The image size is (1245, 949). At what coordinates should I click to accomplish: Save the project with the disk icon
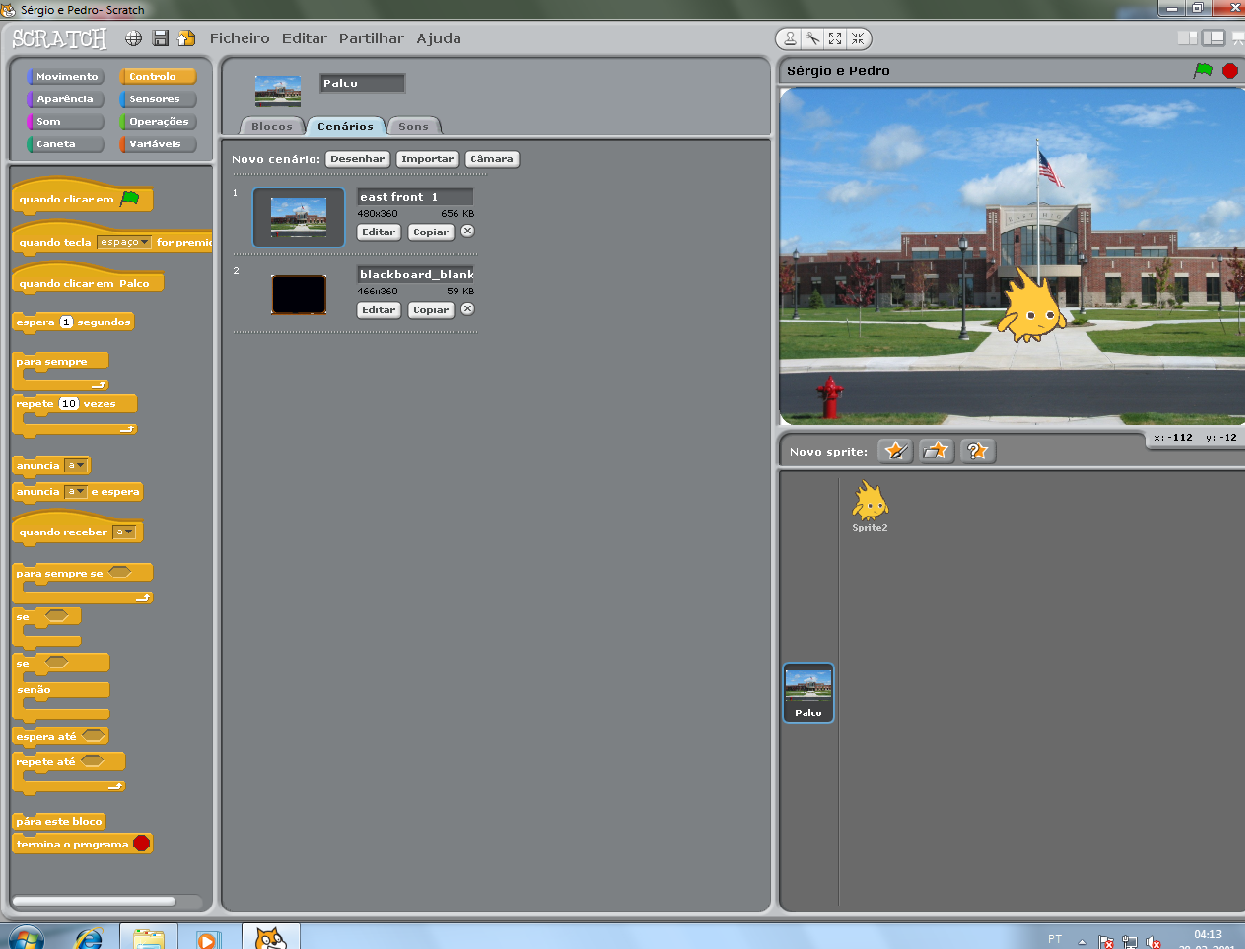160,38
